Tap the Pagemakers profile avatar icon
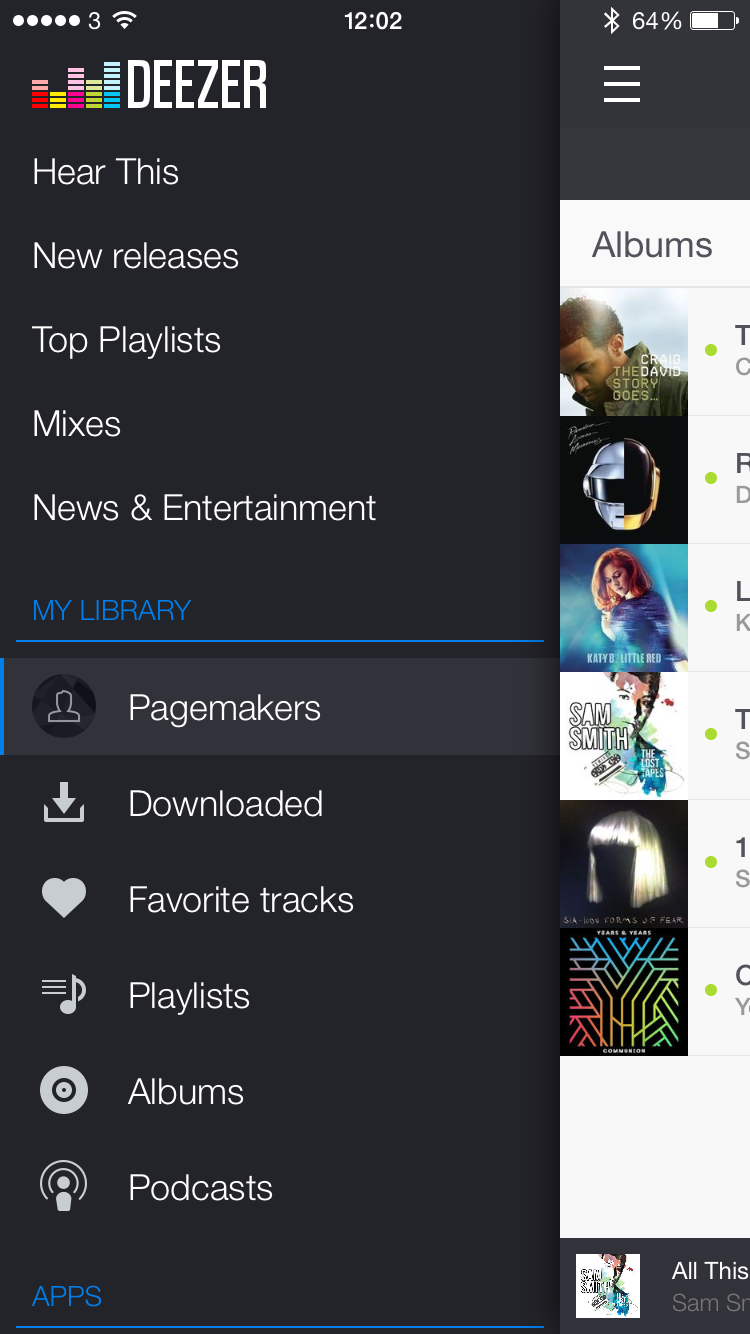Screen dimensions: 750x1334 64,706
